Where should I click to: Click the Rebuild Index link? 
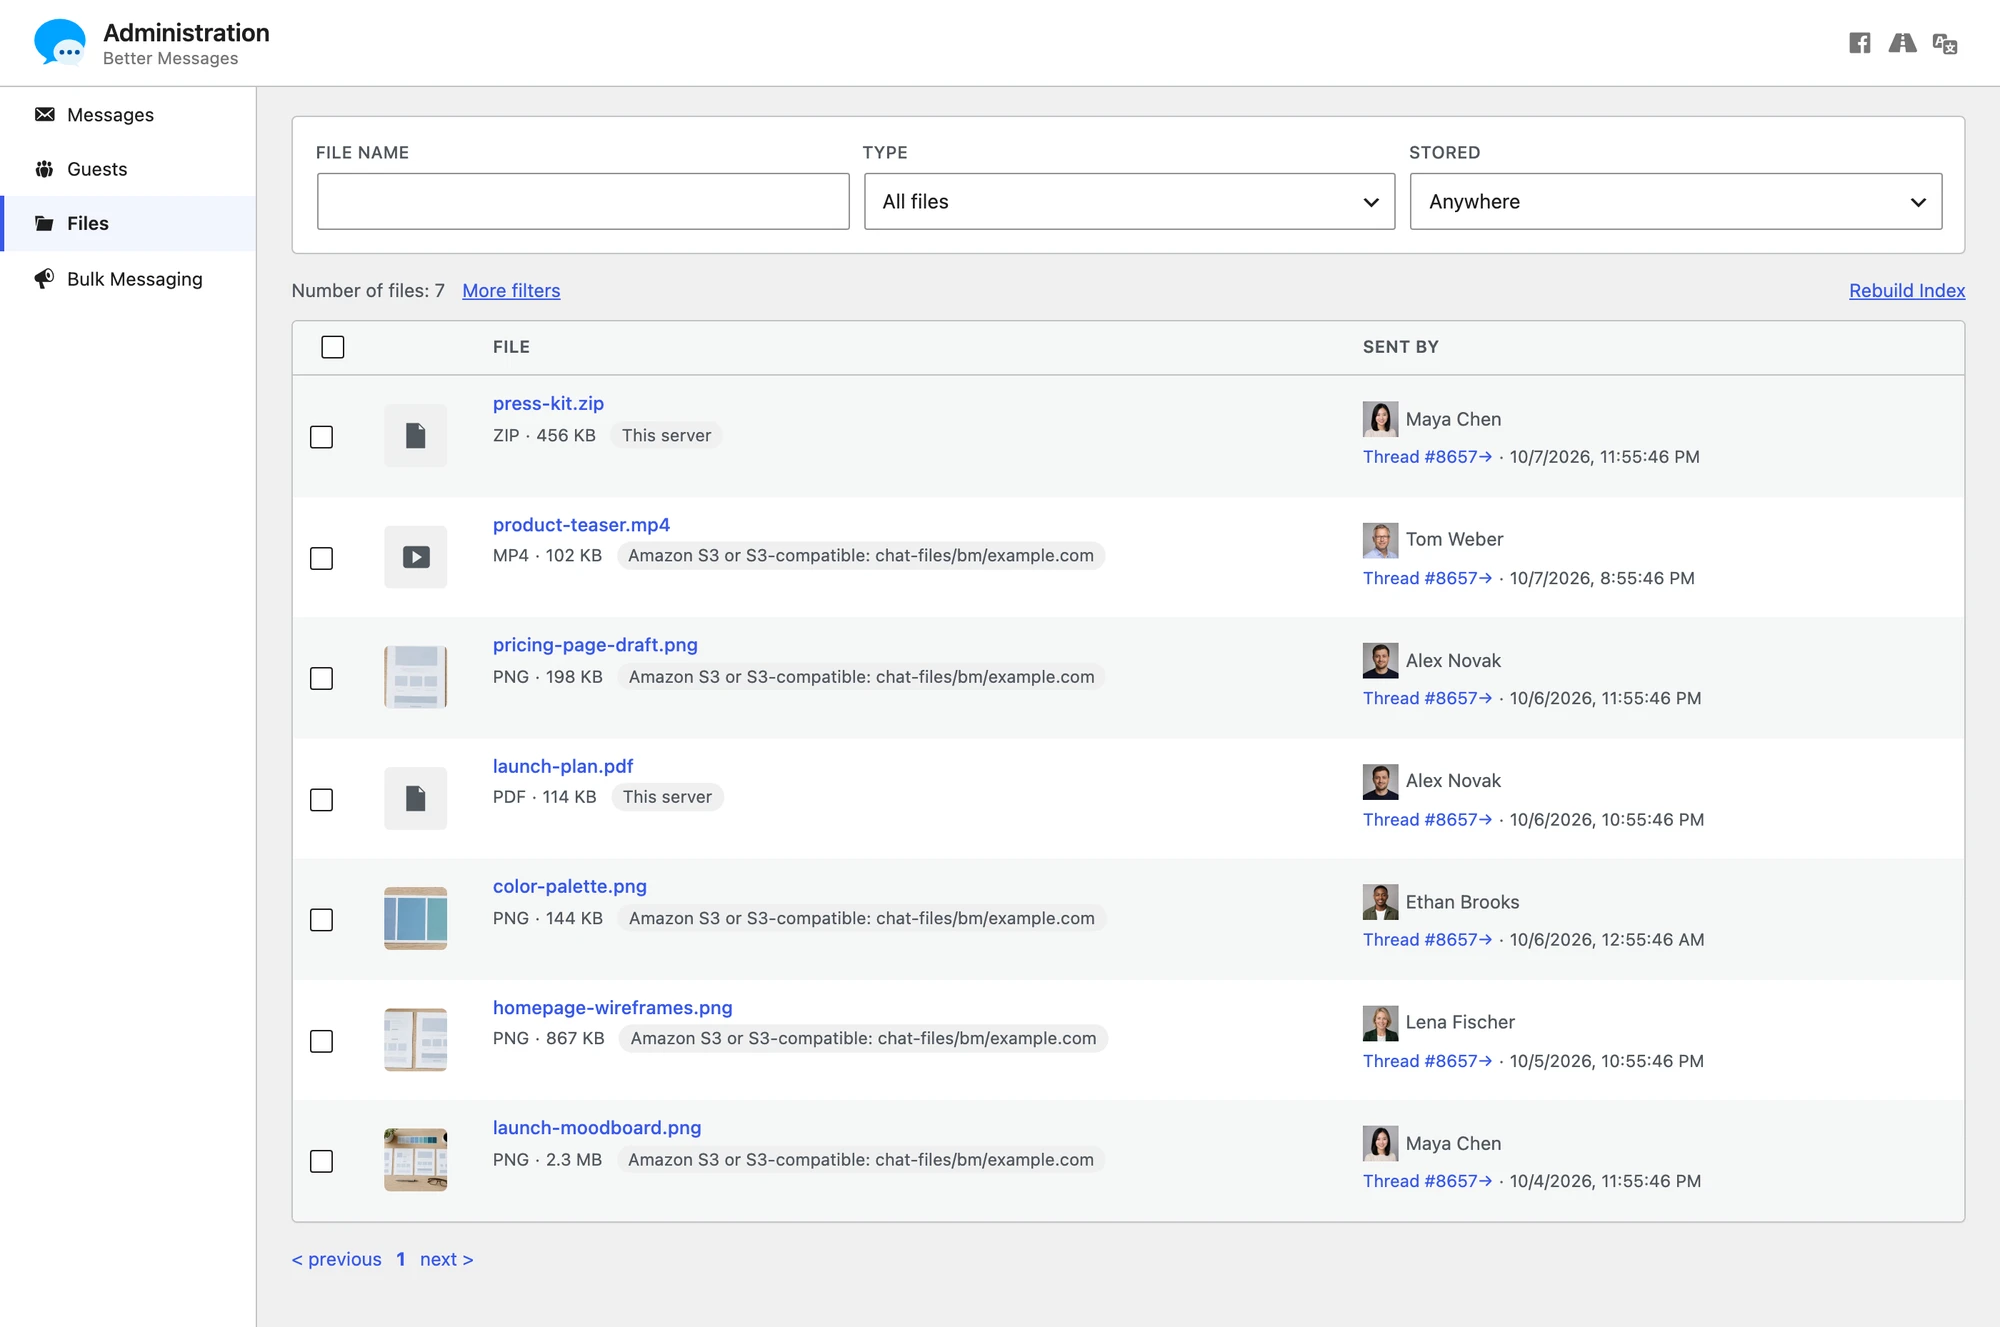1907,291
